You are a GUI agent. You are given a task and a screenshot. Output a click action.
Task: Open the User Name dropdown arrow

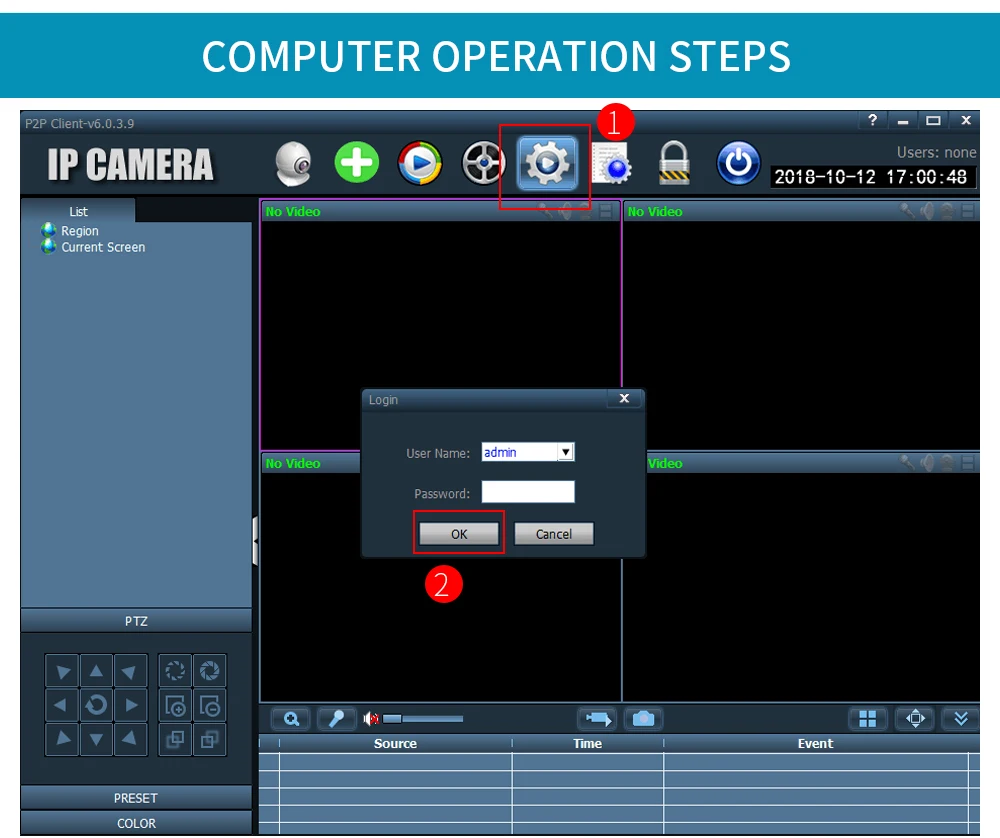tap(565, 452)
